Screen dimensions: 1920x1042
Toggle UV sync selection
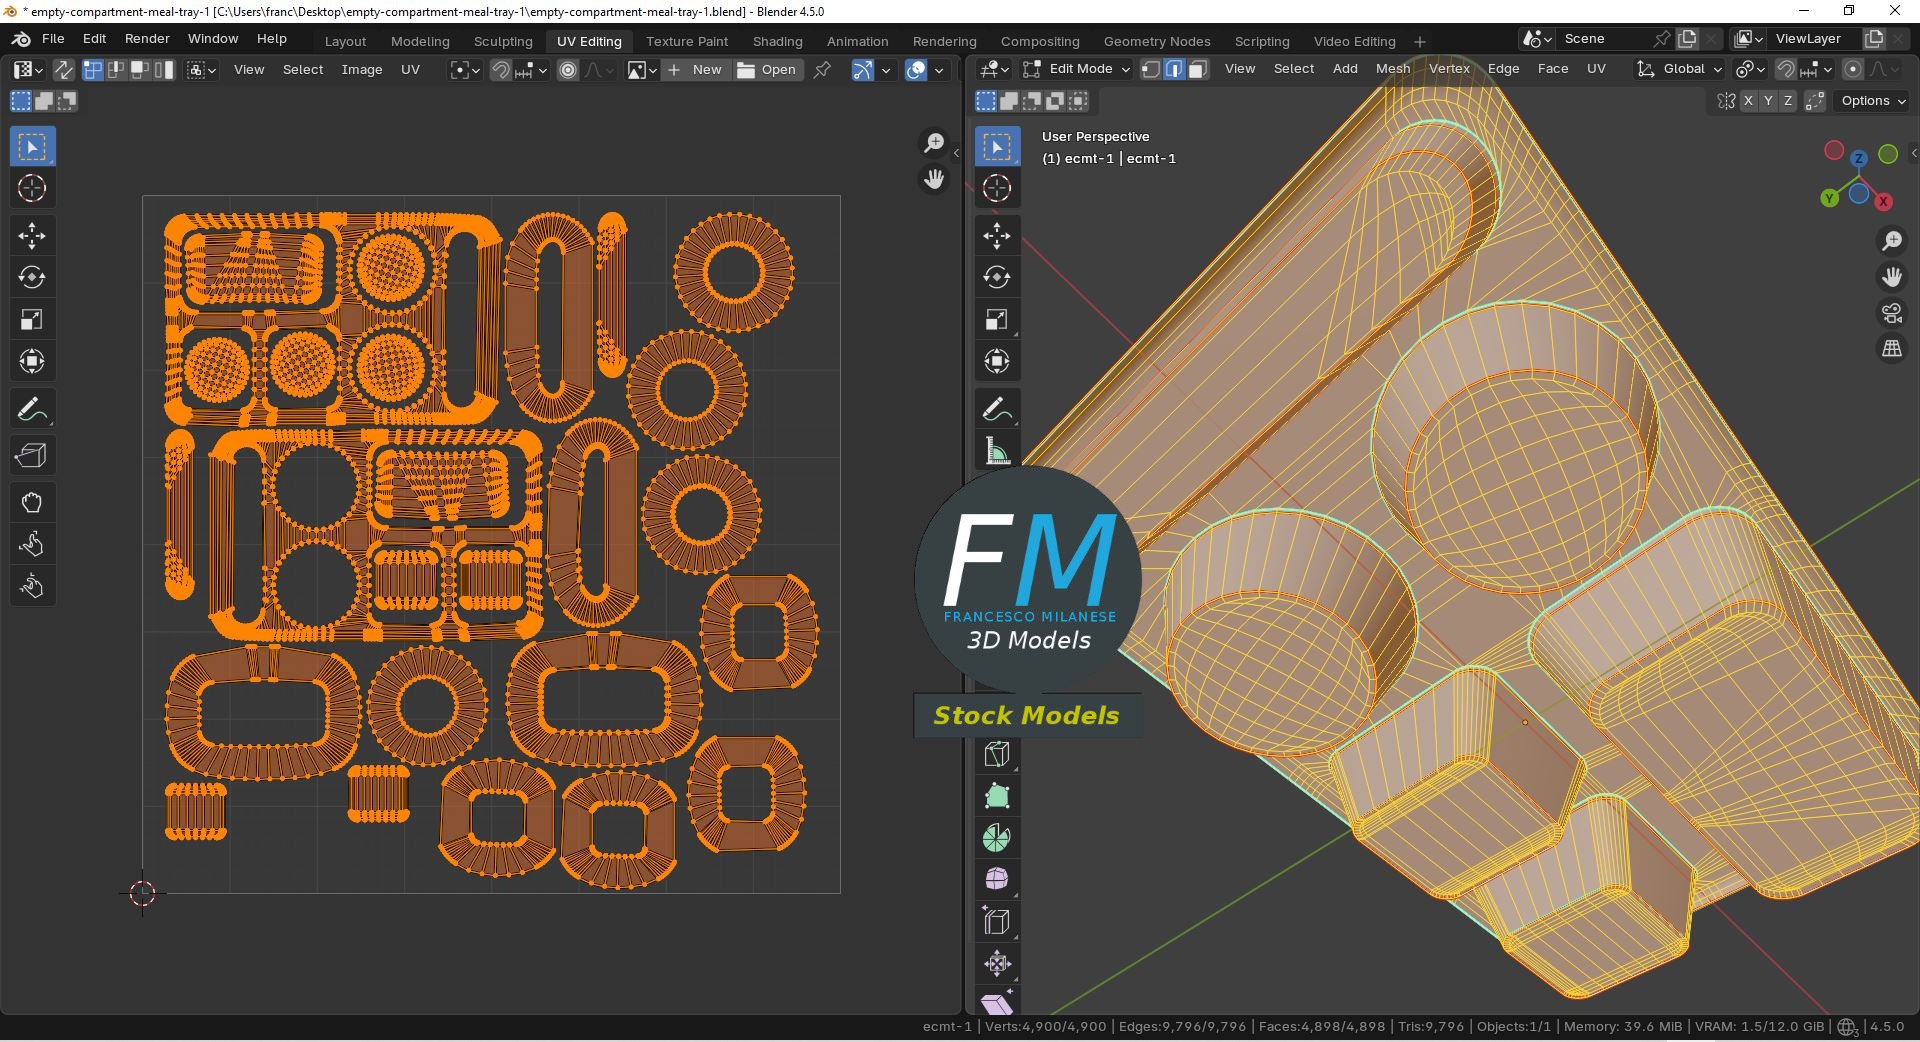pyautogui.click(x=63, y=70)
